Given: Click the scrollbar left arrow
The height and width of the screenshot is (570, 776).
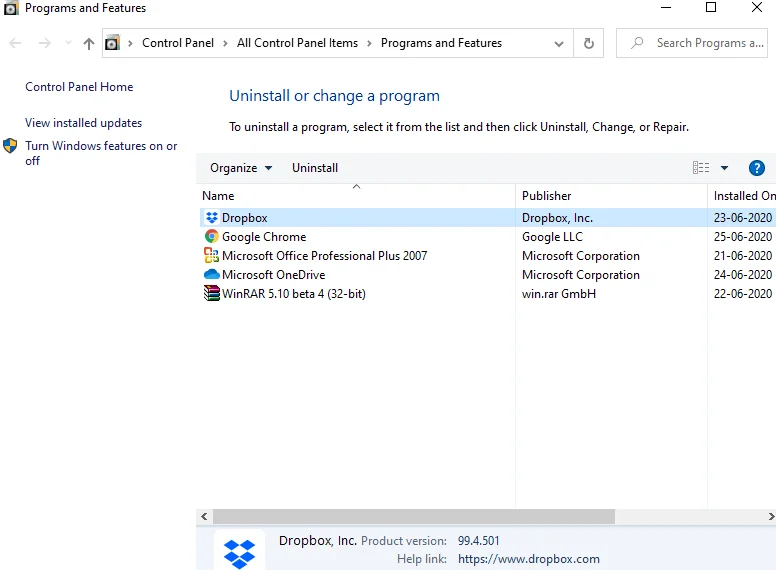Looking at the screenshot, I should (204, 517).
